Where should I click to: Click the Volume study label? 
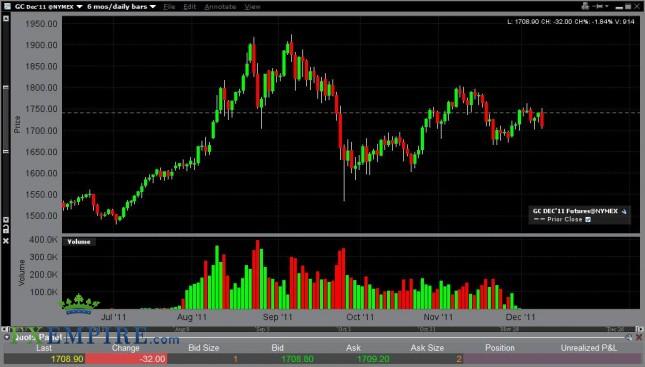pos(79,242)
